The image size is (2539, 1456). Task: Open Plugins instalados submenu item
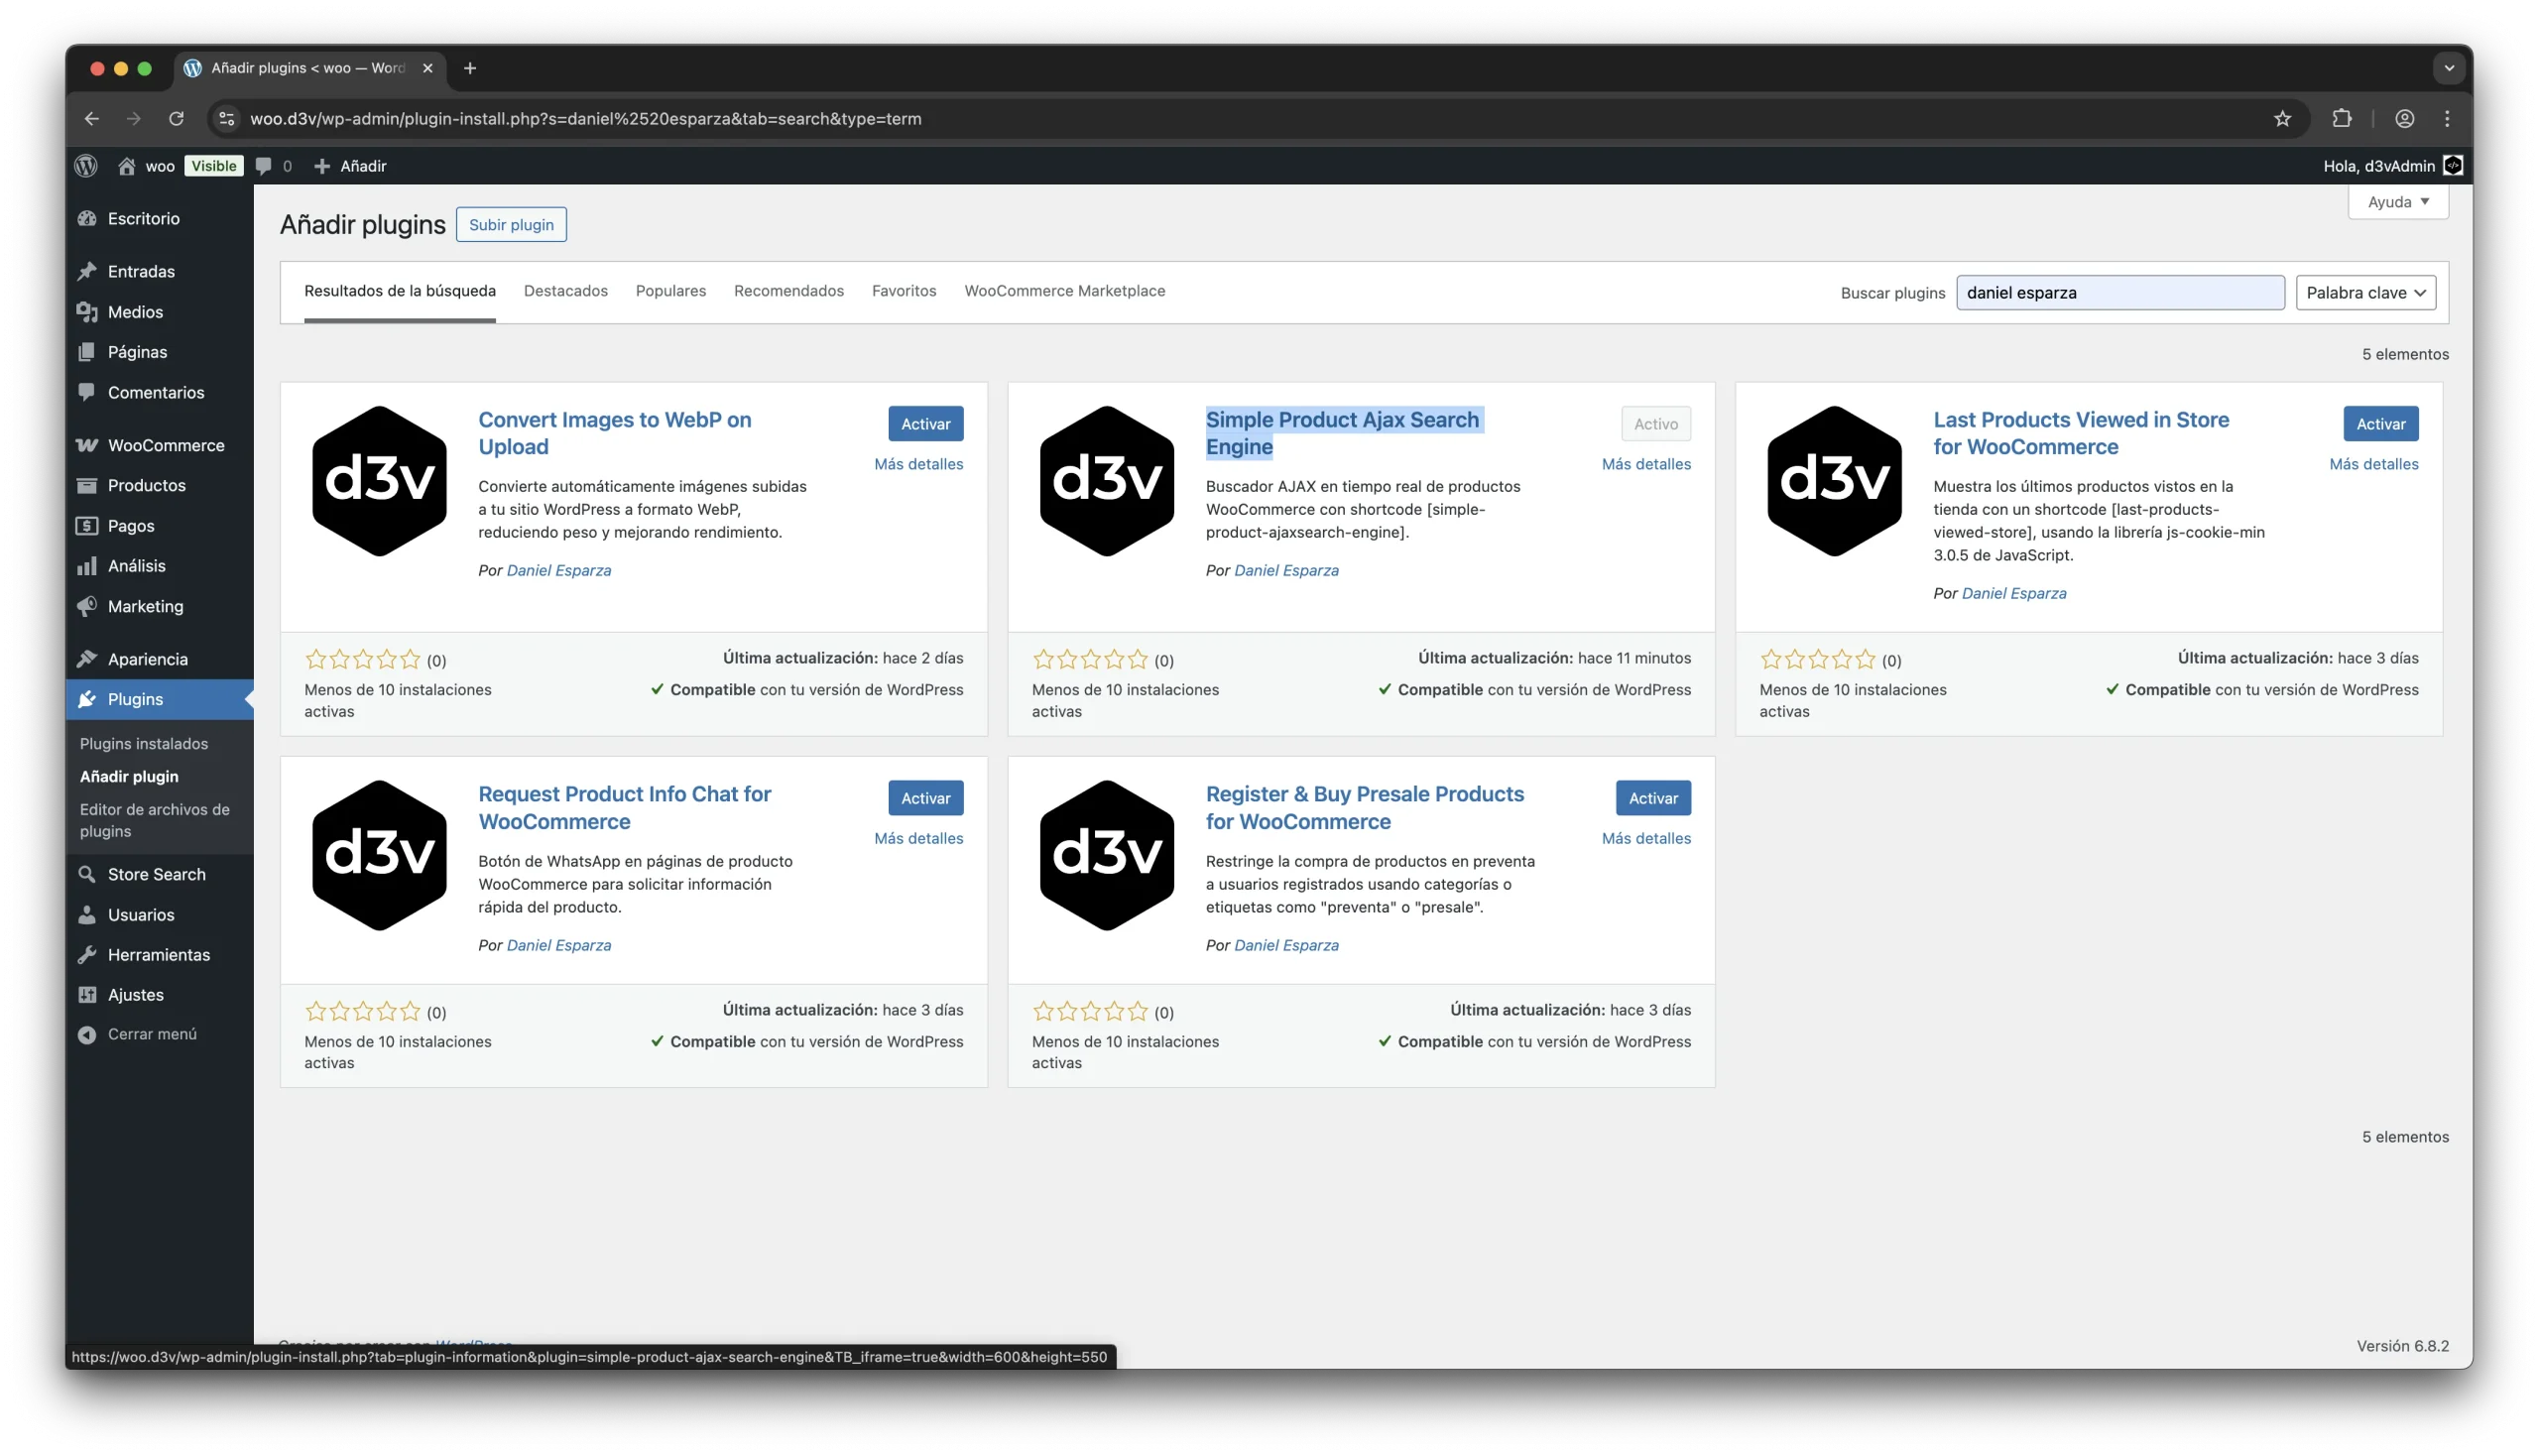pos(144,744)
